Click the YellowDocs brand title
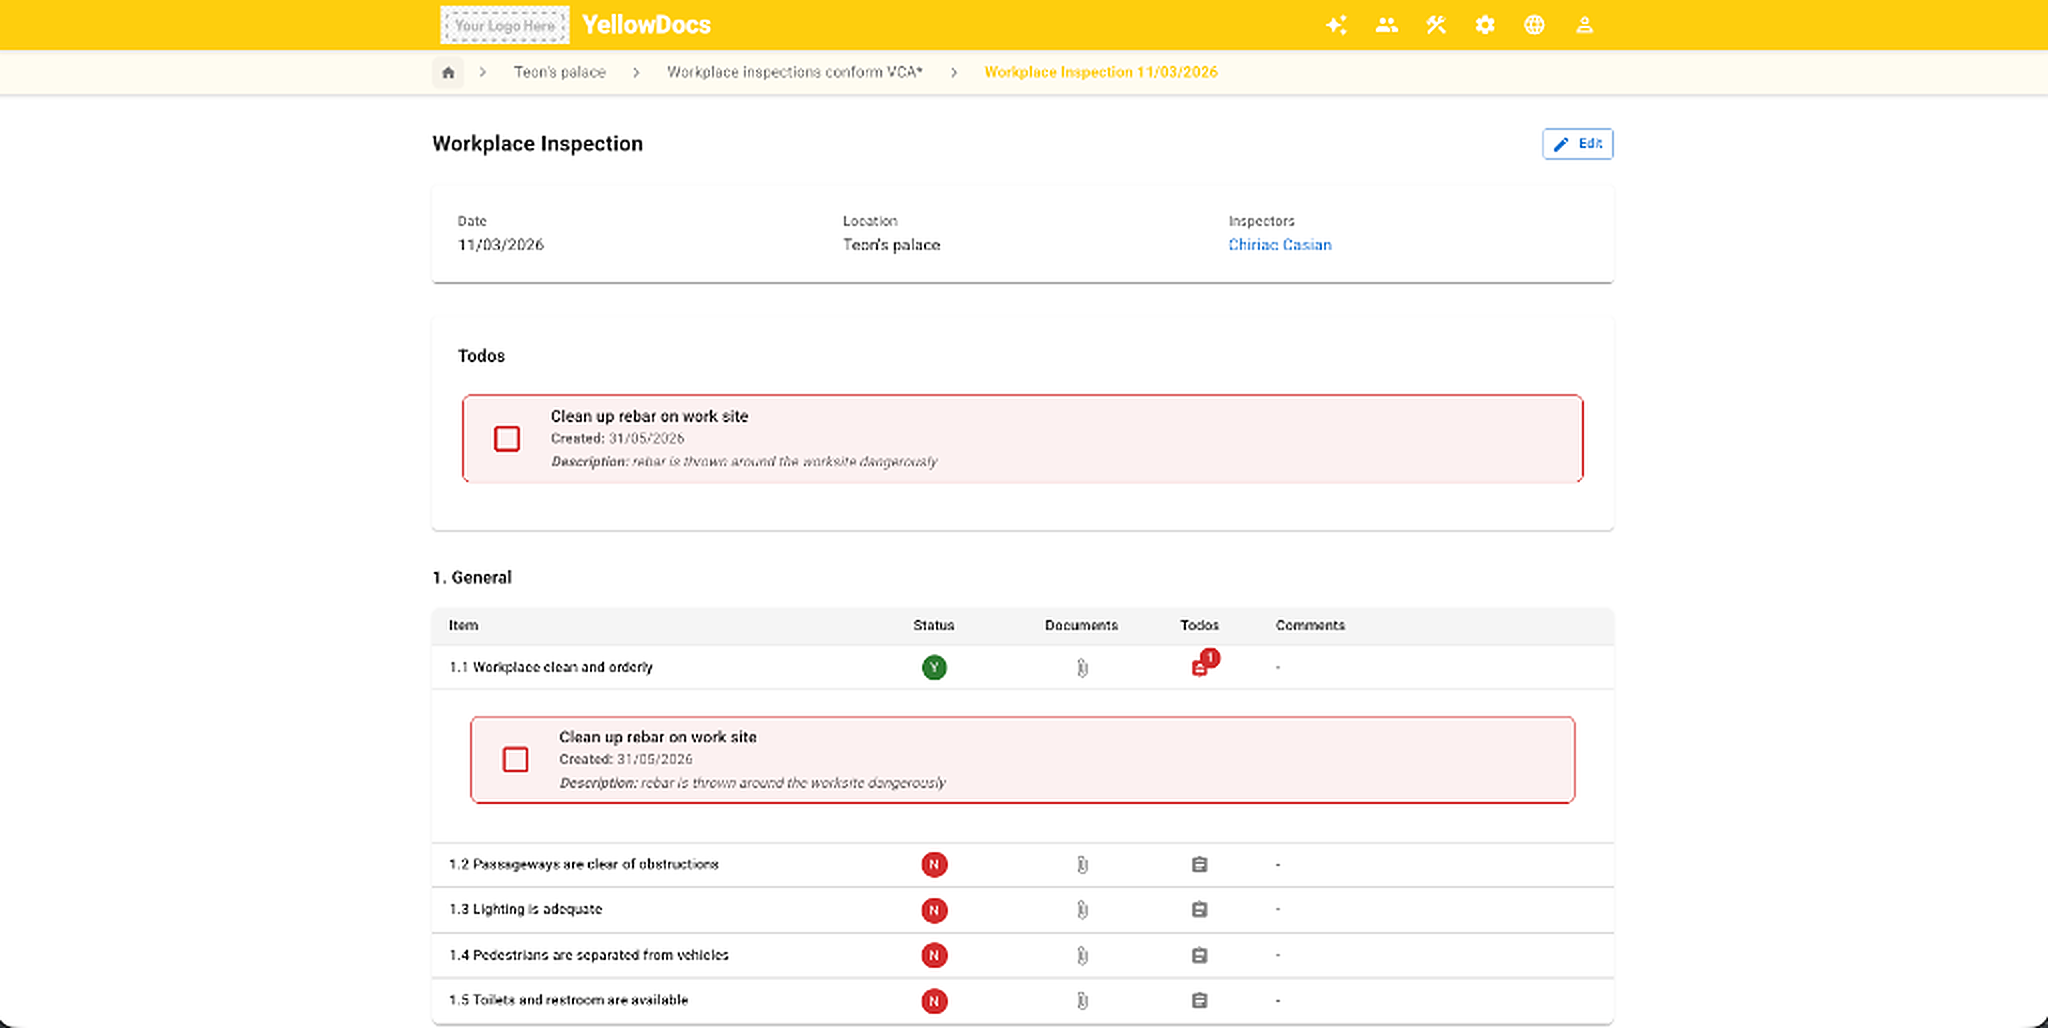The height and width of the screenshot is (1028, 2048). (x=646, y=25)
